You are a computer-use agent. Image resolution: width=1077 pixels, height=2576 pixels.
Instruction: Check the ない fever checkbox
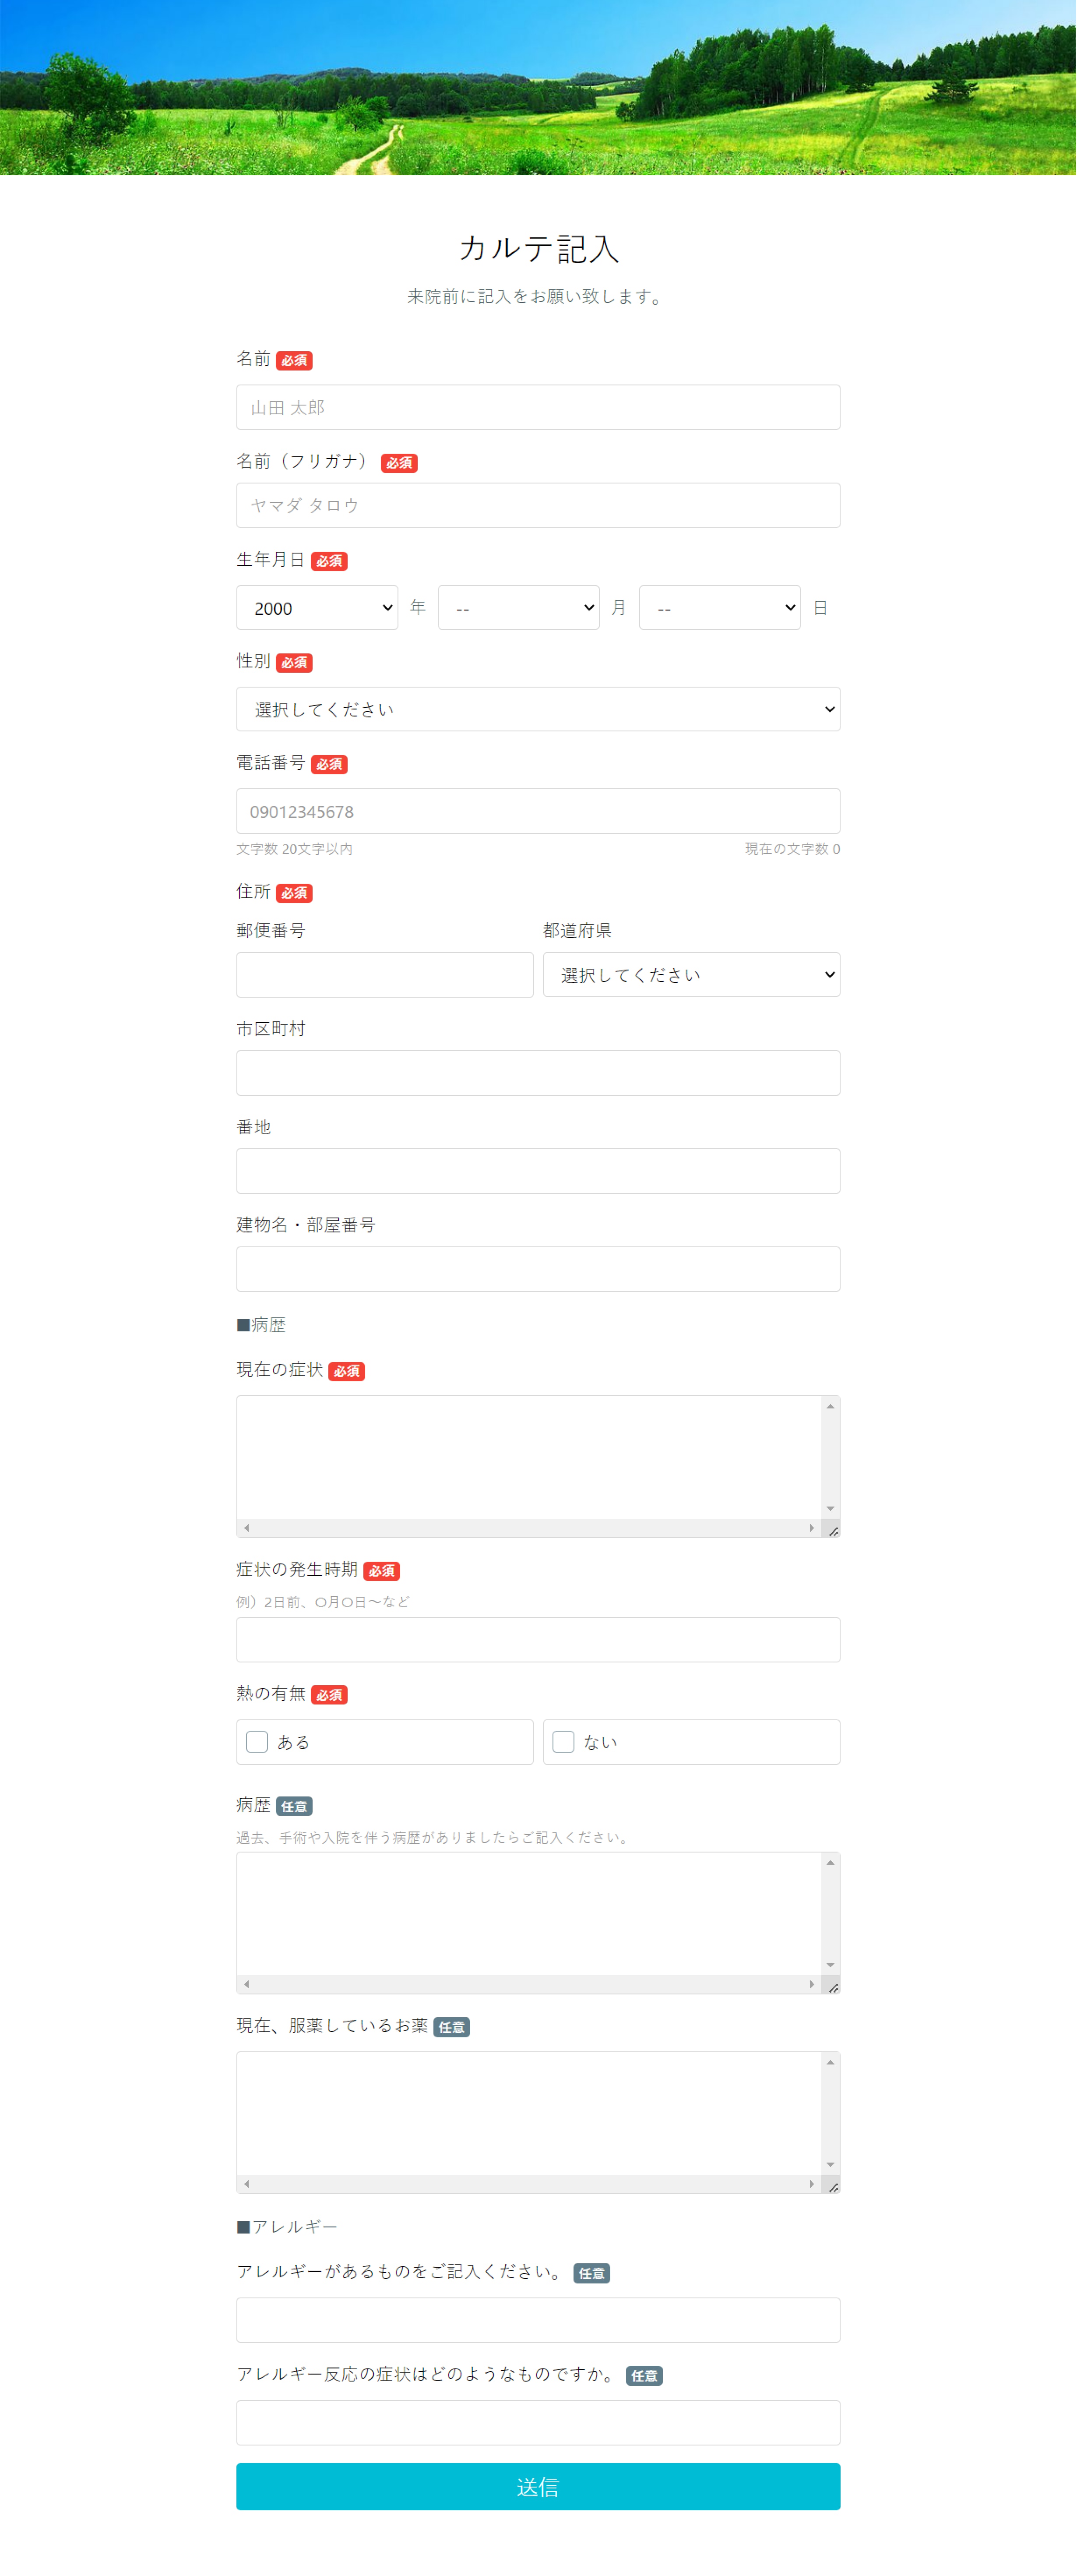(x=563, y=1742)
